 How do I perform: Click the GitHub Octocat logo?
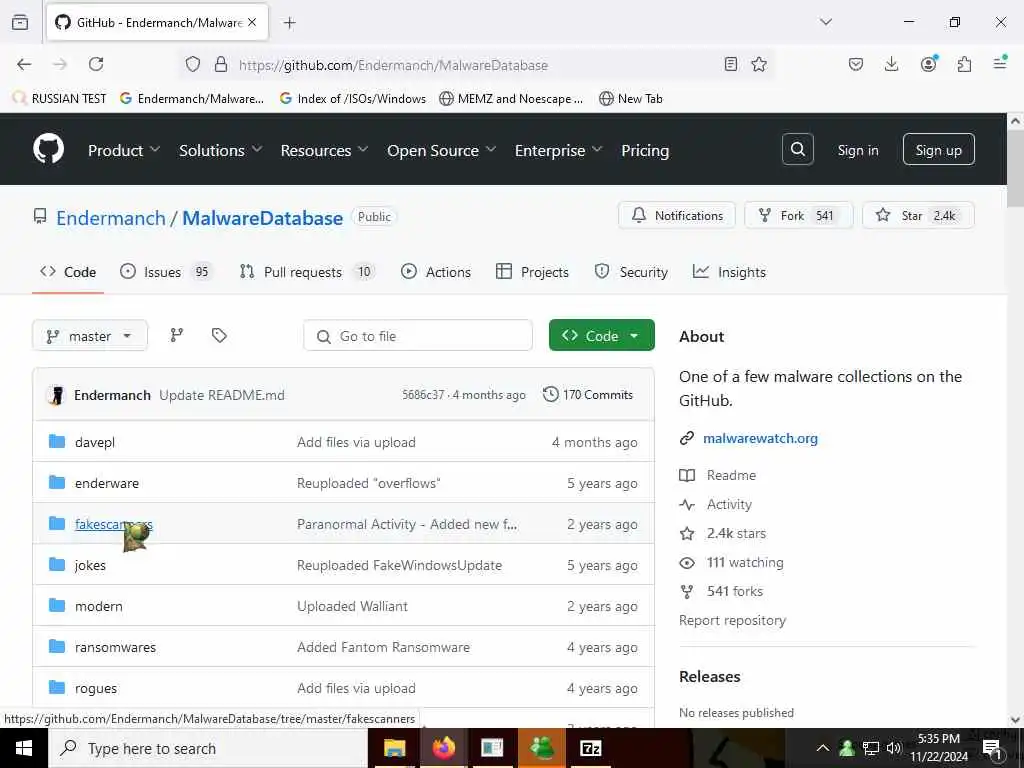(48, 150)
